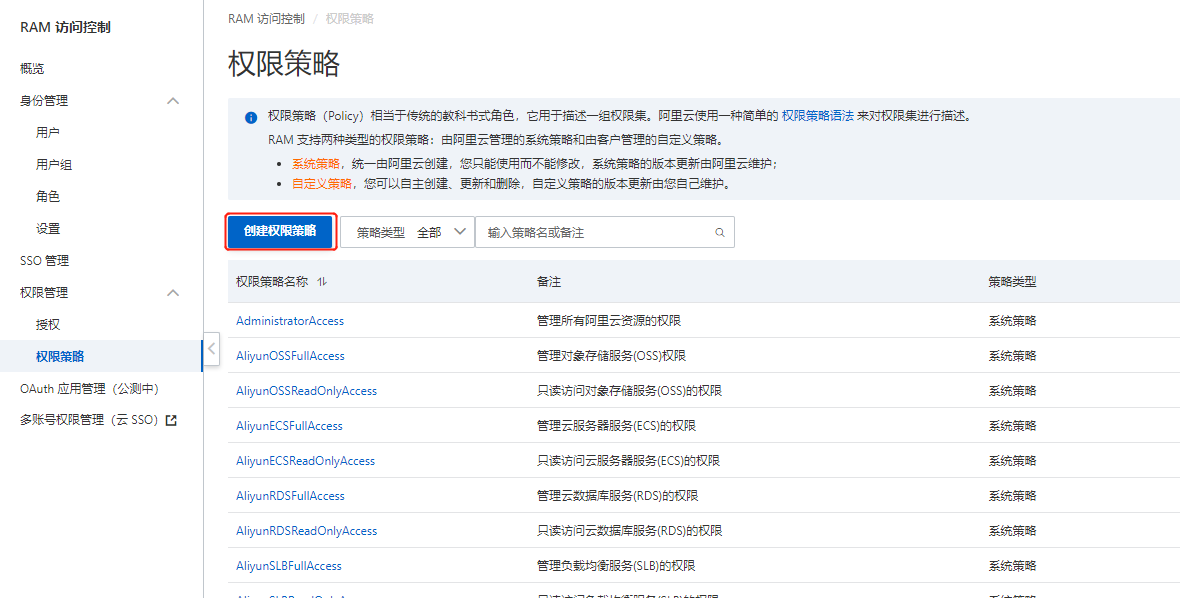1180x598 pixels.
Task: Open SSO 管理 in the sidebar
Action: click(x=44, y=260)
